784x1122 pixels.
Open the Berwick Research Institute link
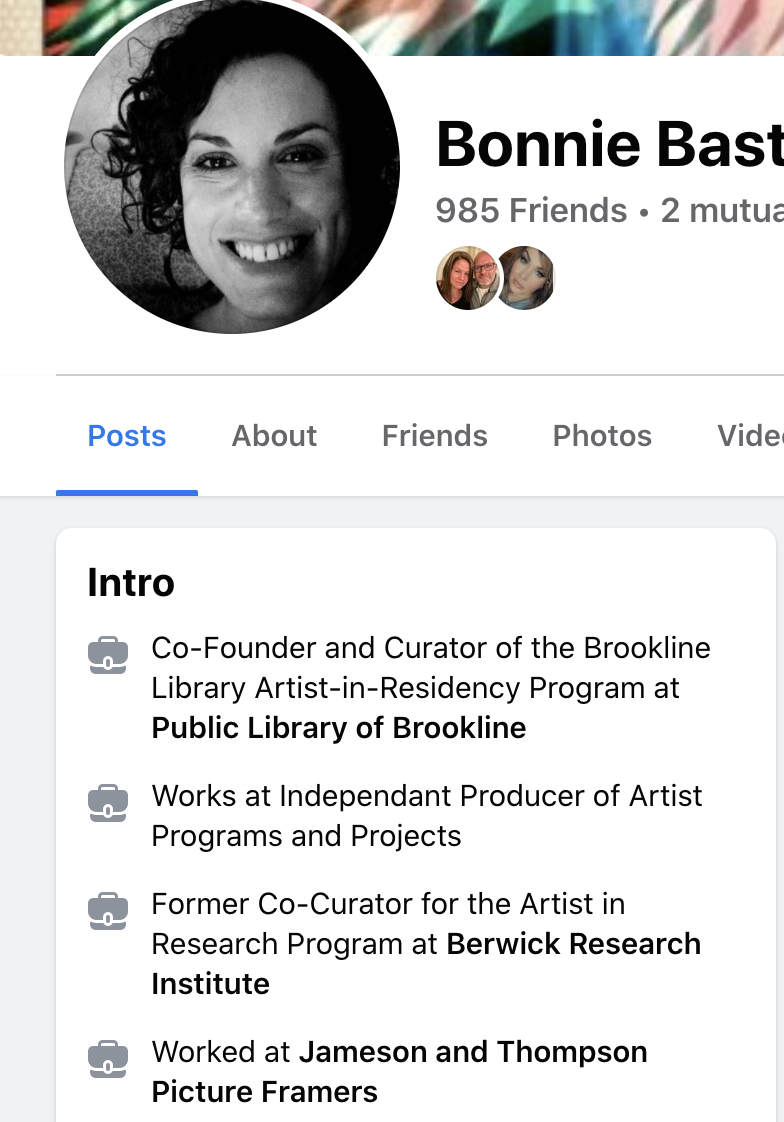[x=573, y=944]
